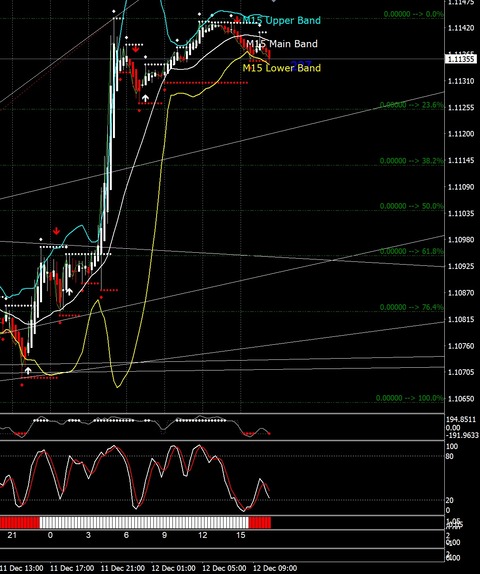Click price axis value 1.11200
The width and height of the screenshot is (480, 574).
[461, 134]
